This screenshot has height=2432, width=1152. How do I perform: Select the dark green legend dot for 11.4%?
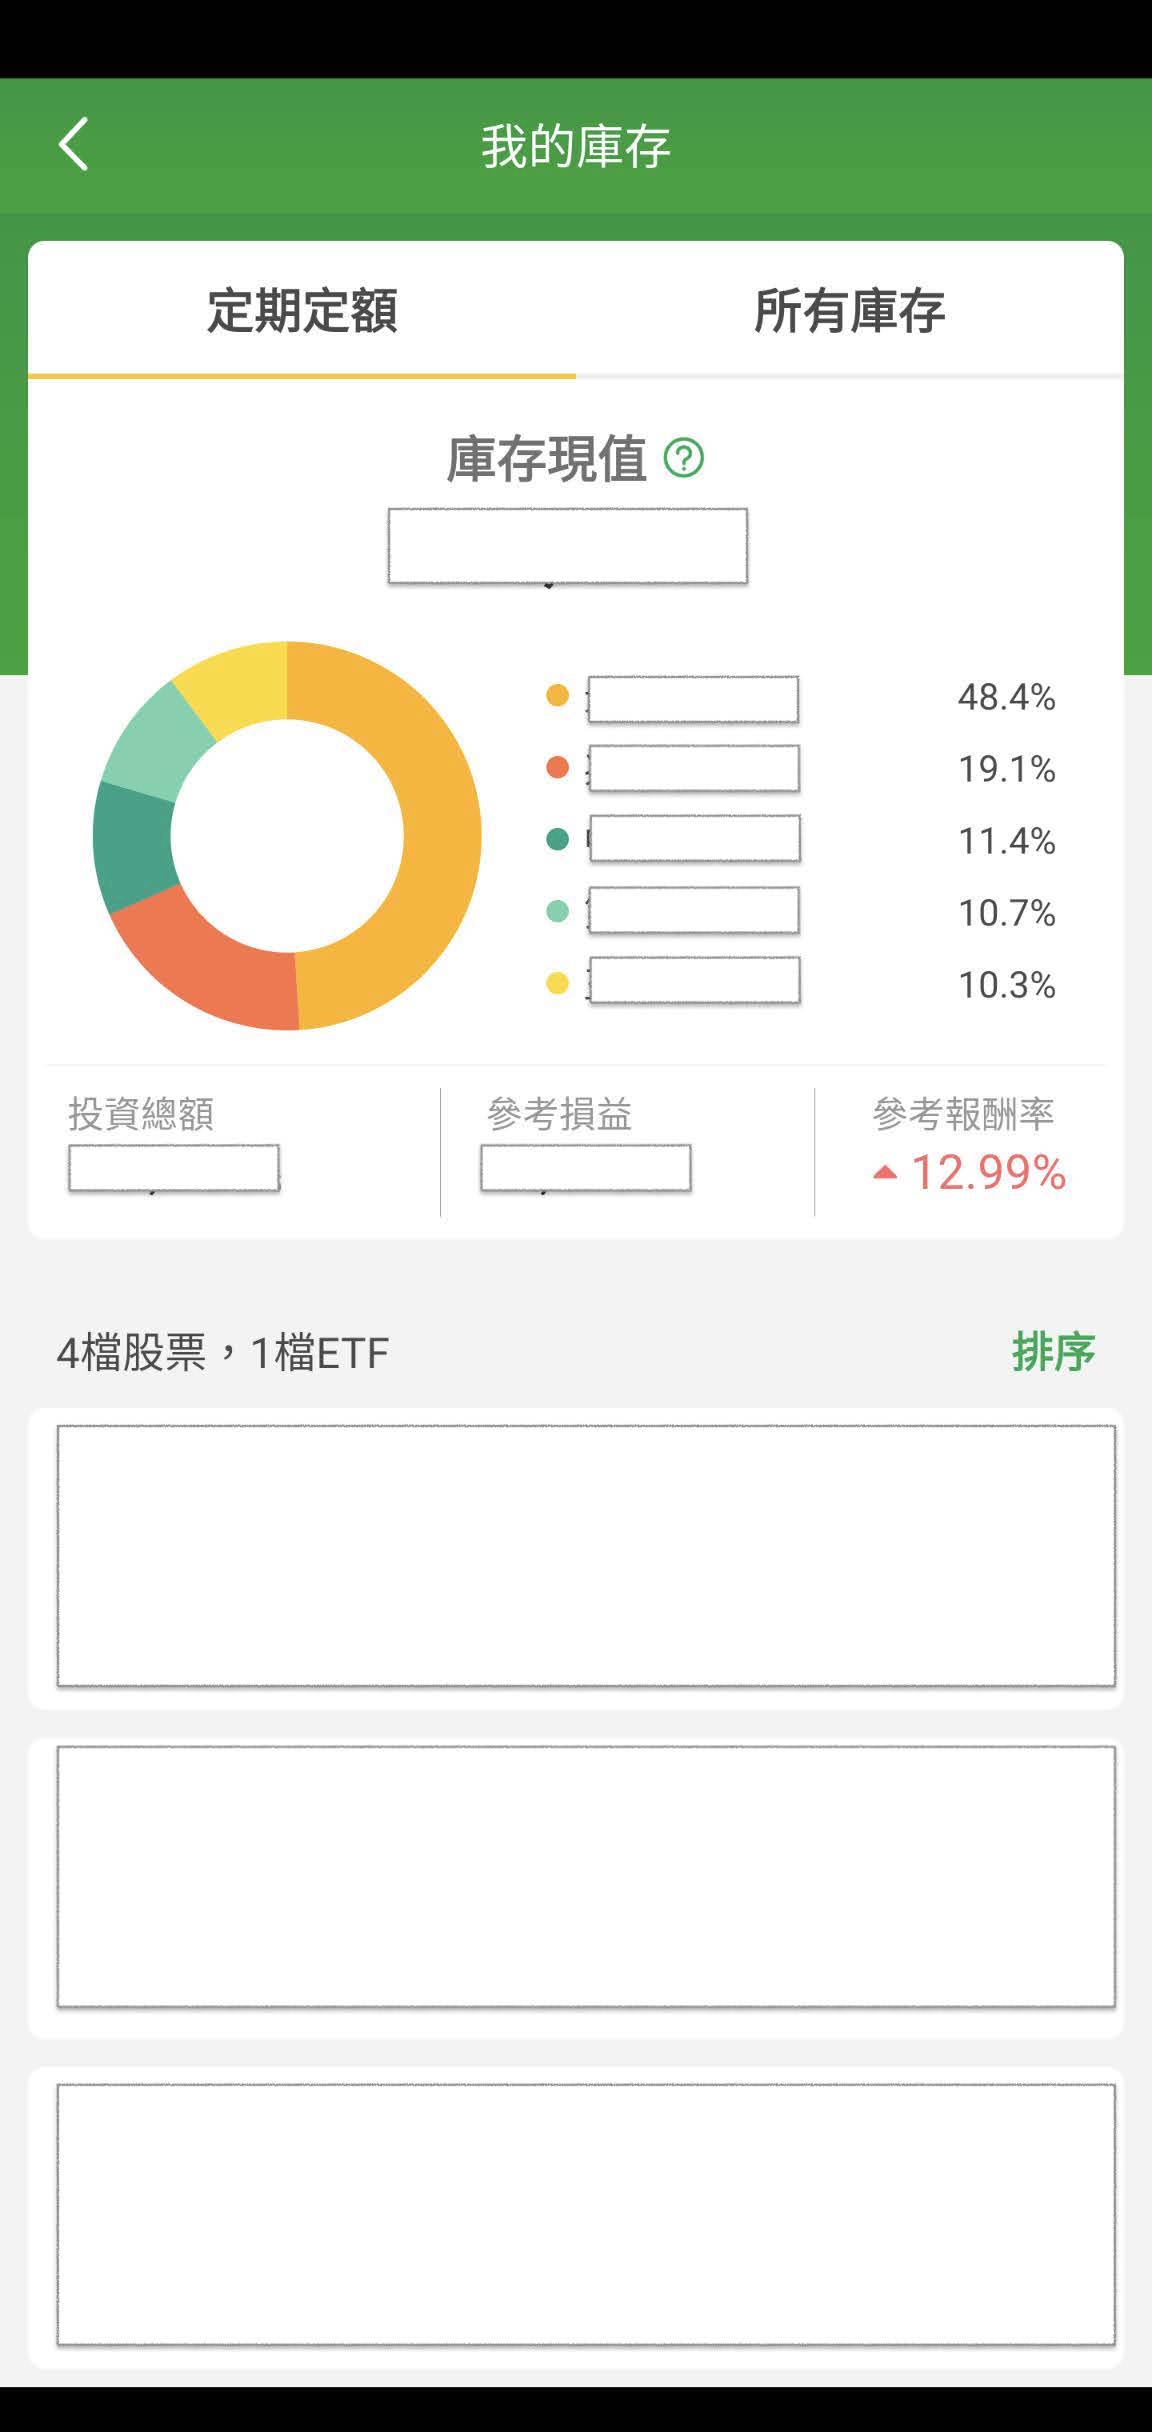pyautogui.click(x=557, y=840)
